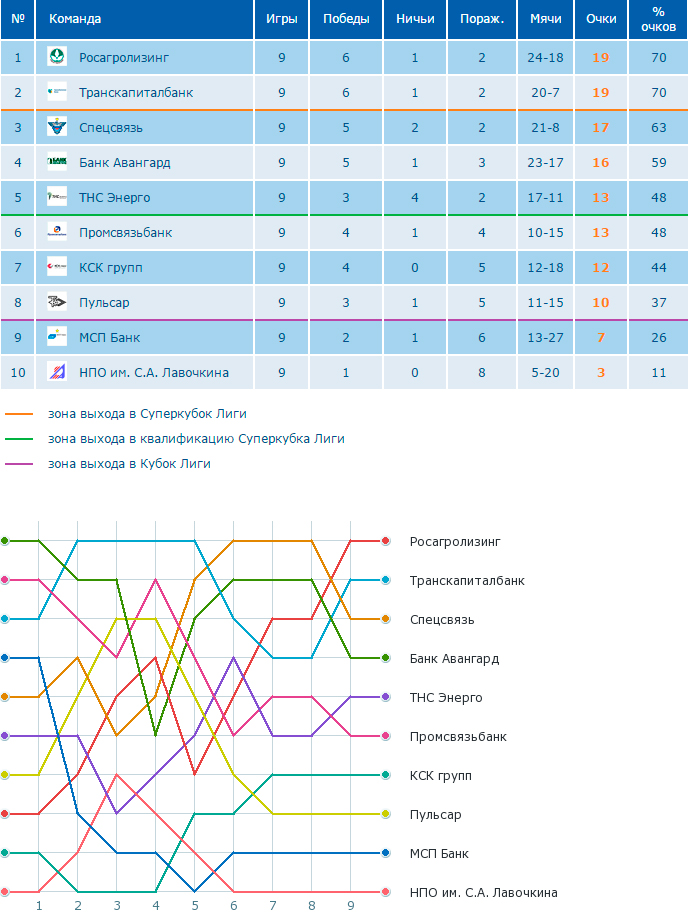The image size is (690, 922).
Task: Click teal end marker for КСК групп line
Action: [385, 775]
